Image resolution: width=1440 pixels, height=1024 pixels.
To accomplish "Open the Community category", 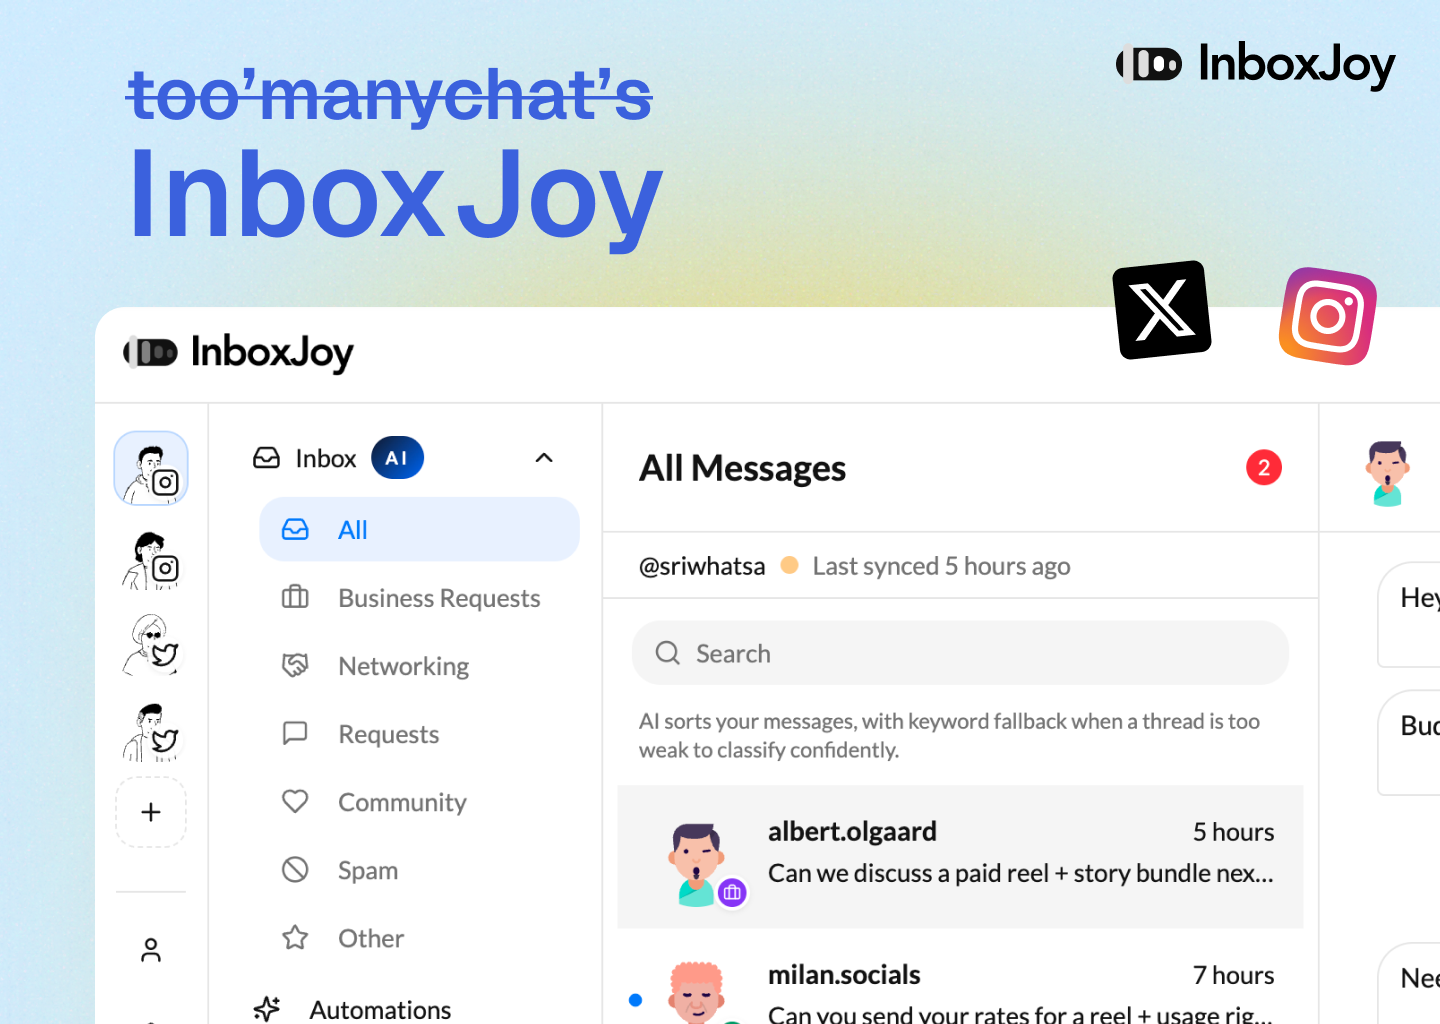I will tap(419, 802).
